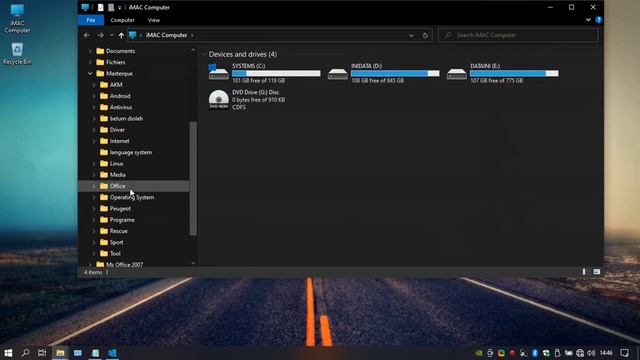Click the navigation pane scrollbar thumb
The width and height of the screenshot is (640, 360).
pos(193,178)
